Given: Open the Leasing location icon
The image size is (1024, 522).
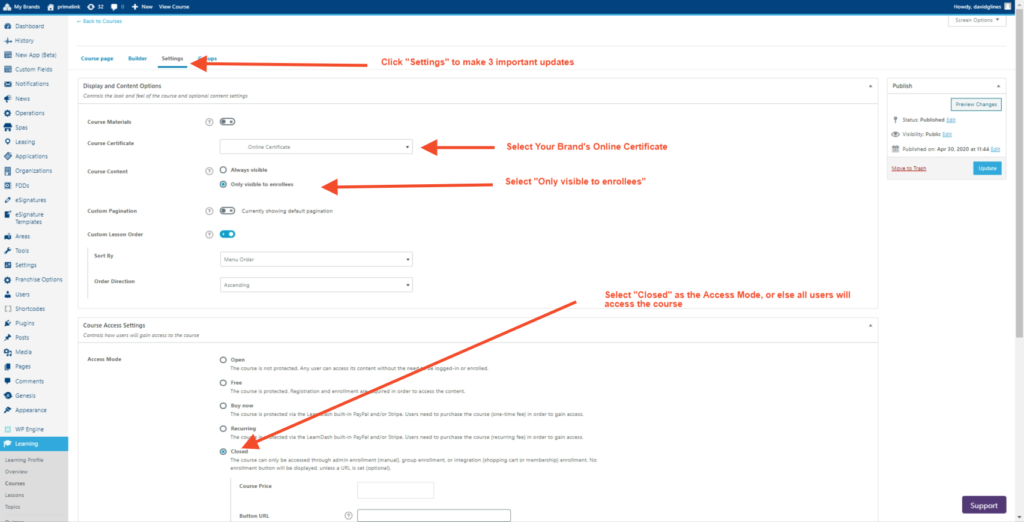Looking at the screenshot, I should click(8, 142).
